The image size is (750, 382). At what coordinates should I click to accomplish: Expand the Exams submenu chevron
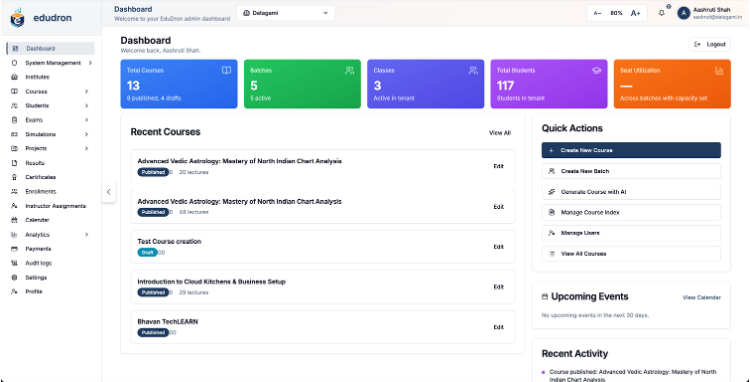click(x=87, y=120)
